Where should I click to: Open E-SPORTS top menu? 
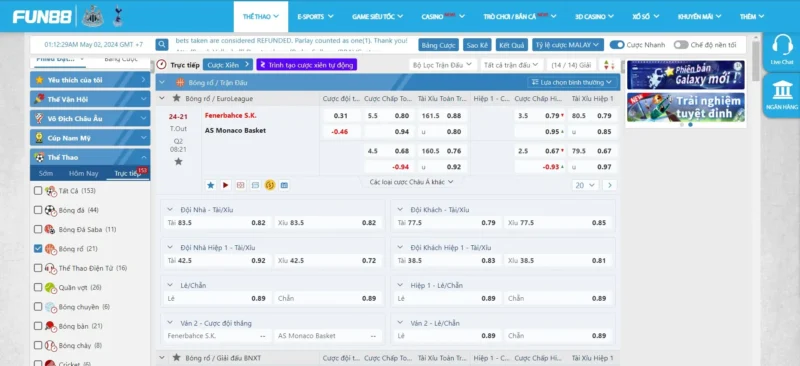tap(315, 16)
